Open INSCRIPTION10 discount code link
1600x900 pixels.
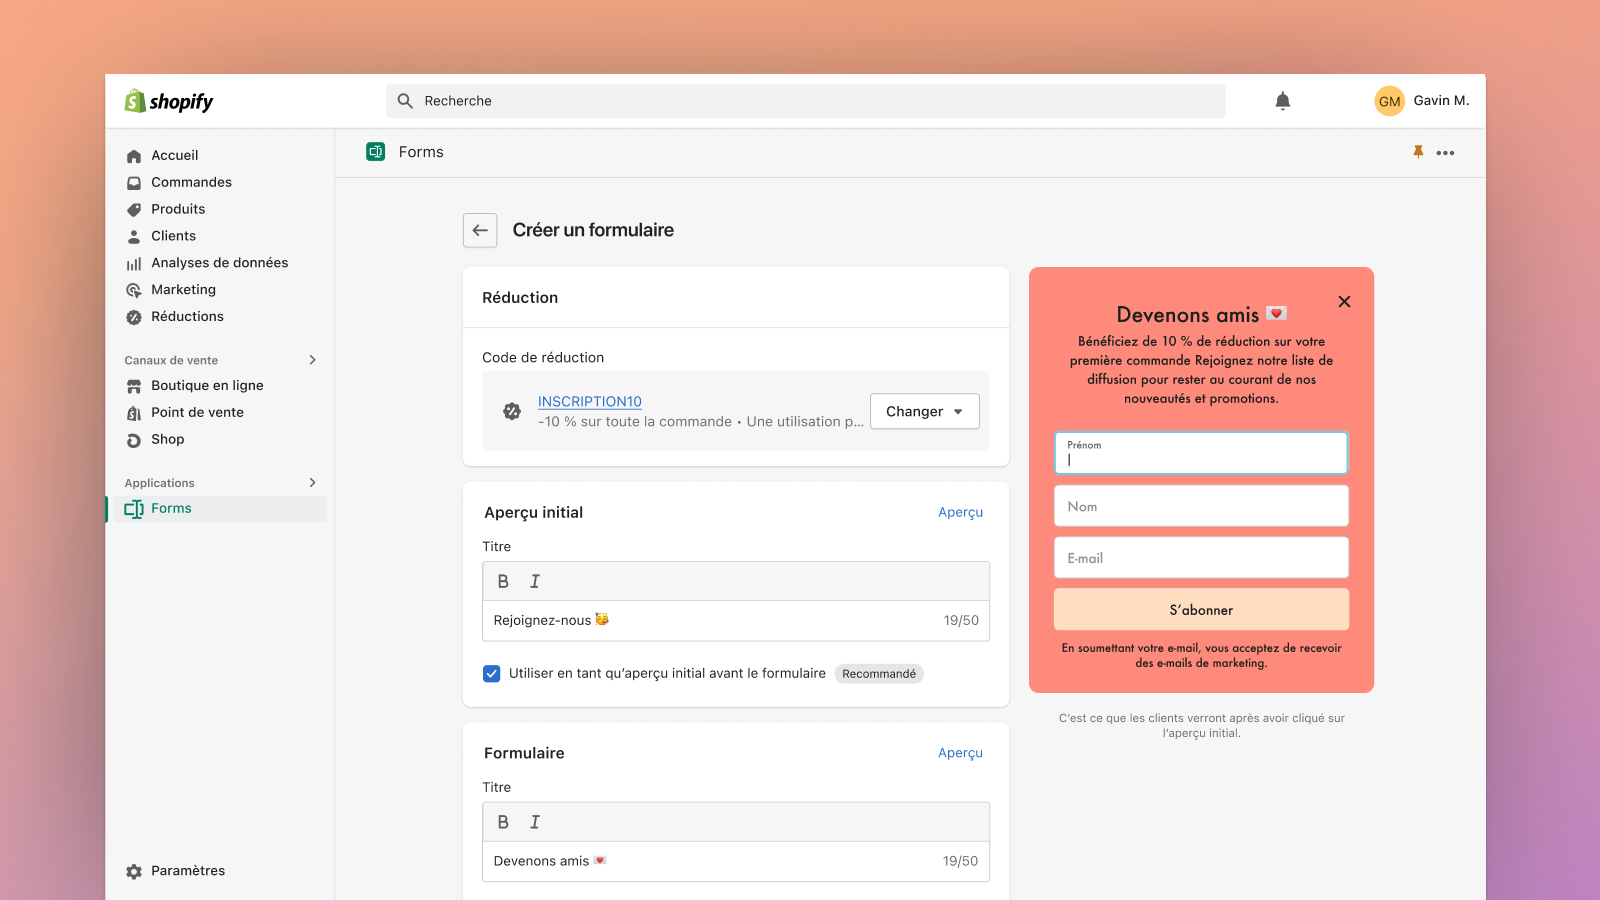pos(590,401)
